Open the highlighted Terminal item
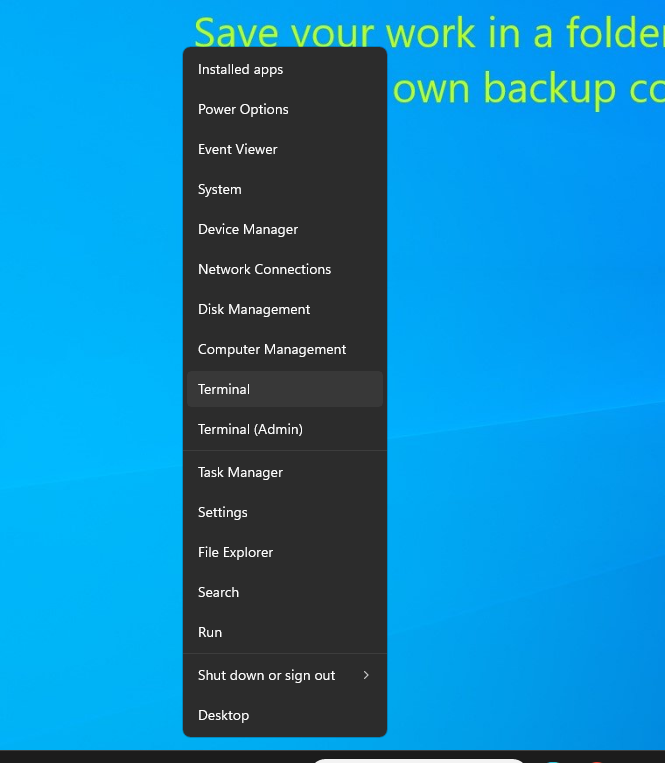 [224, 389]
